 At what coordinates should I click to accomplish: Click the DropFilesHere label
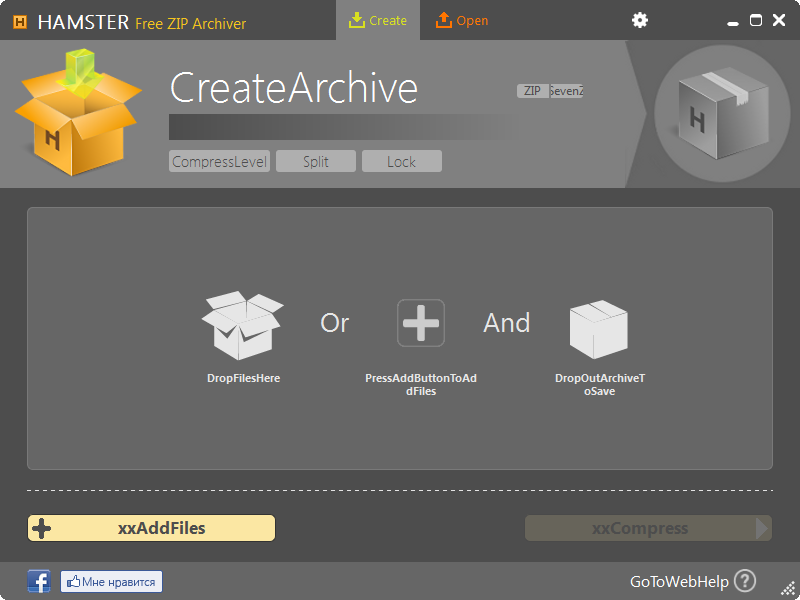[x=243, y=378]
